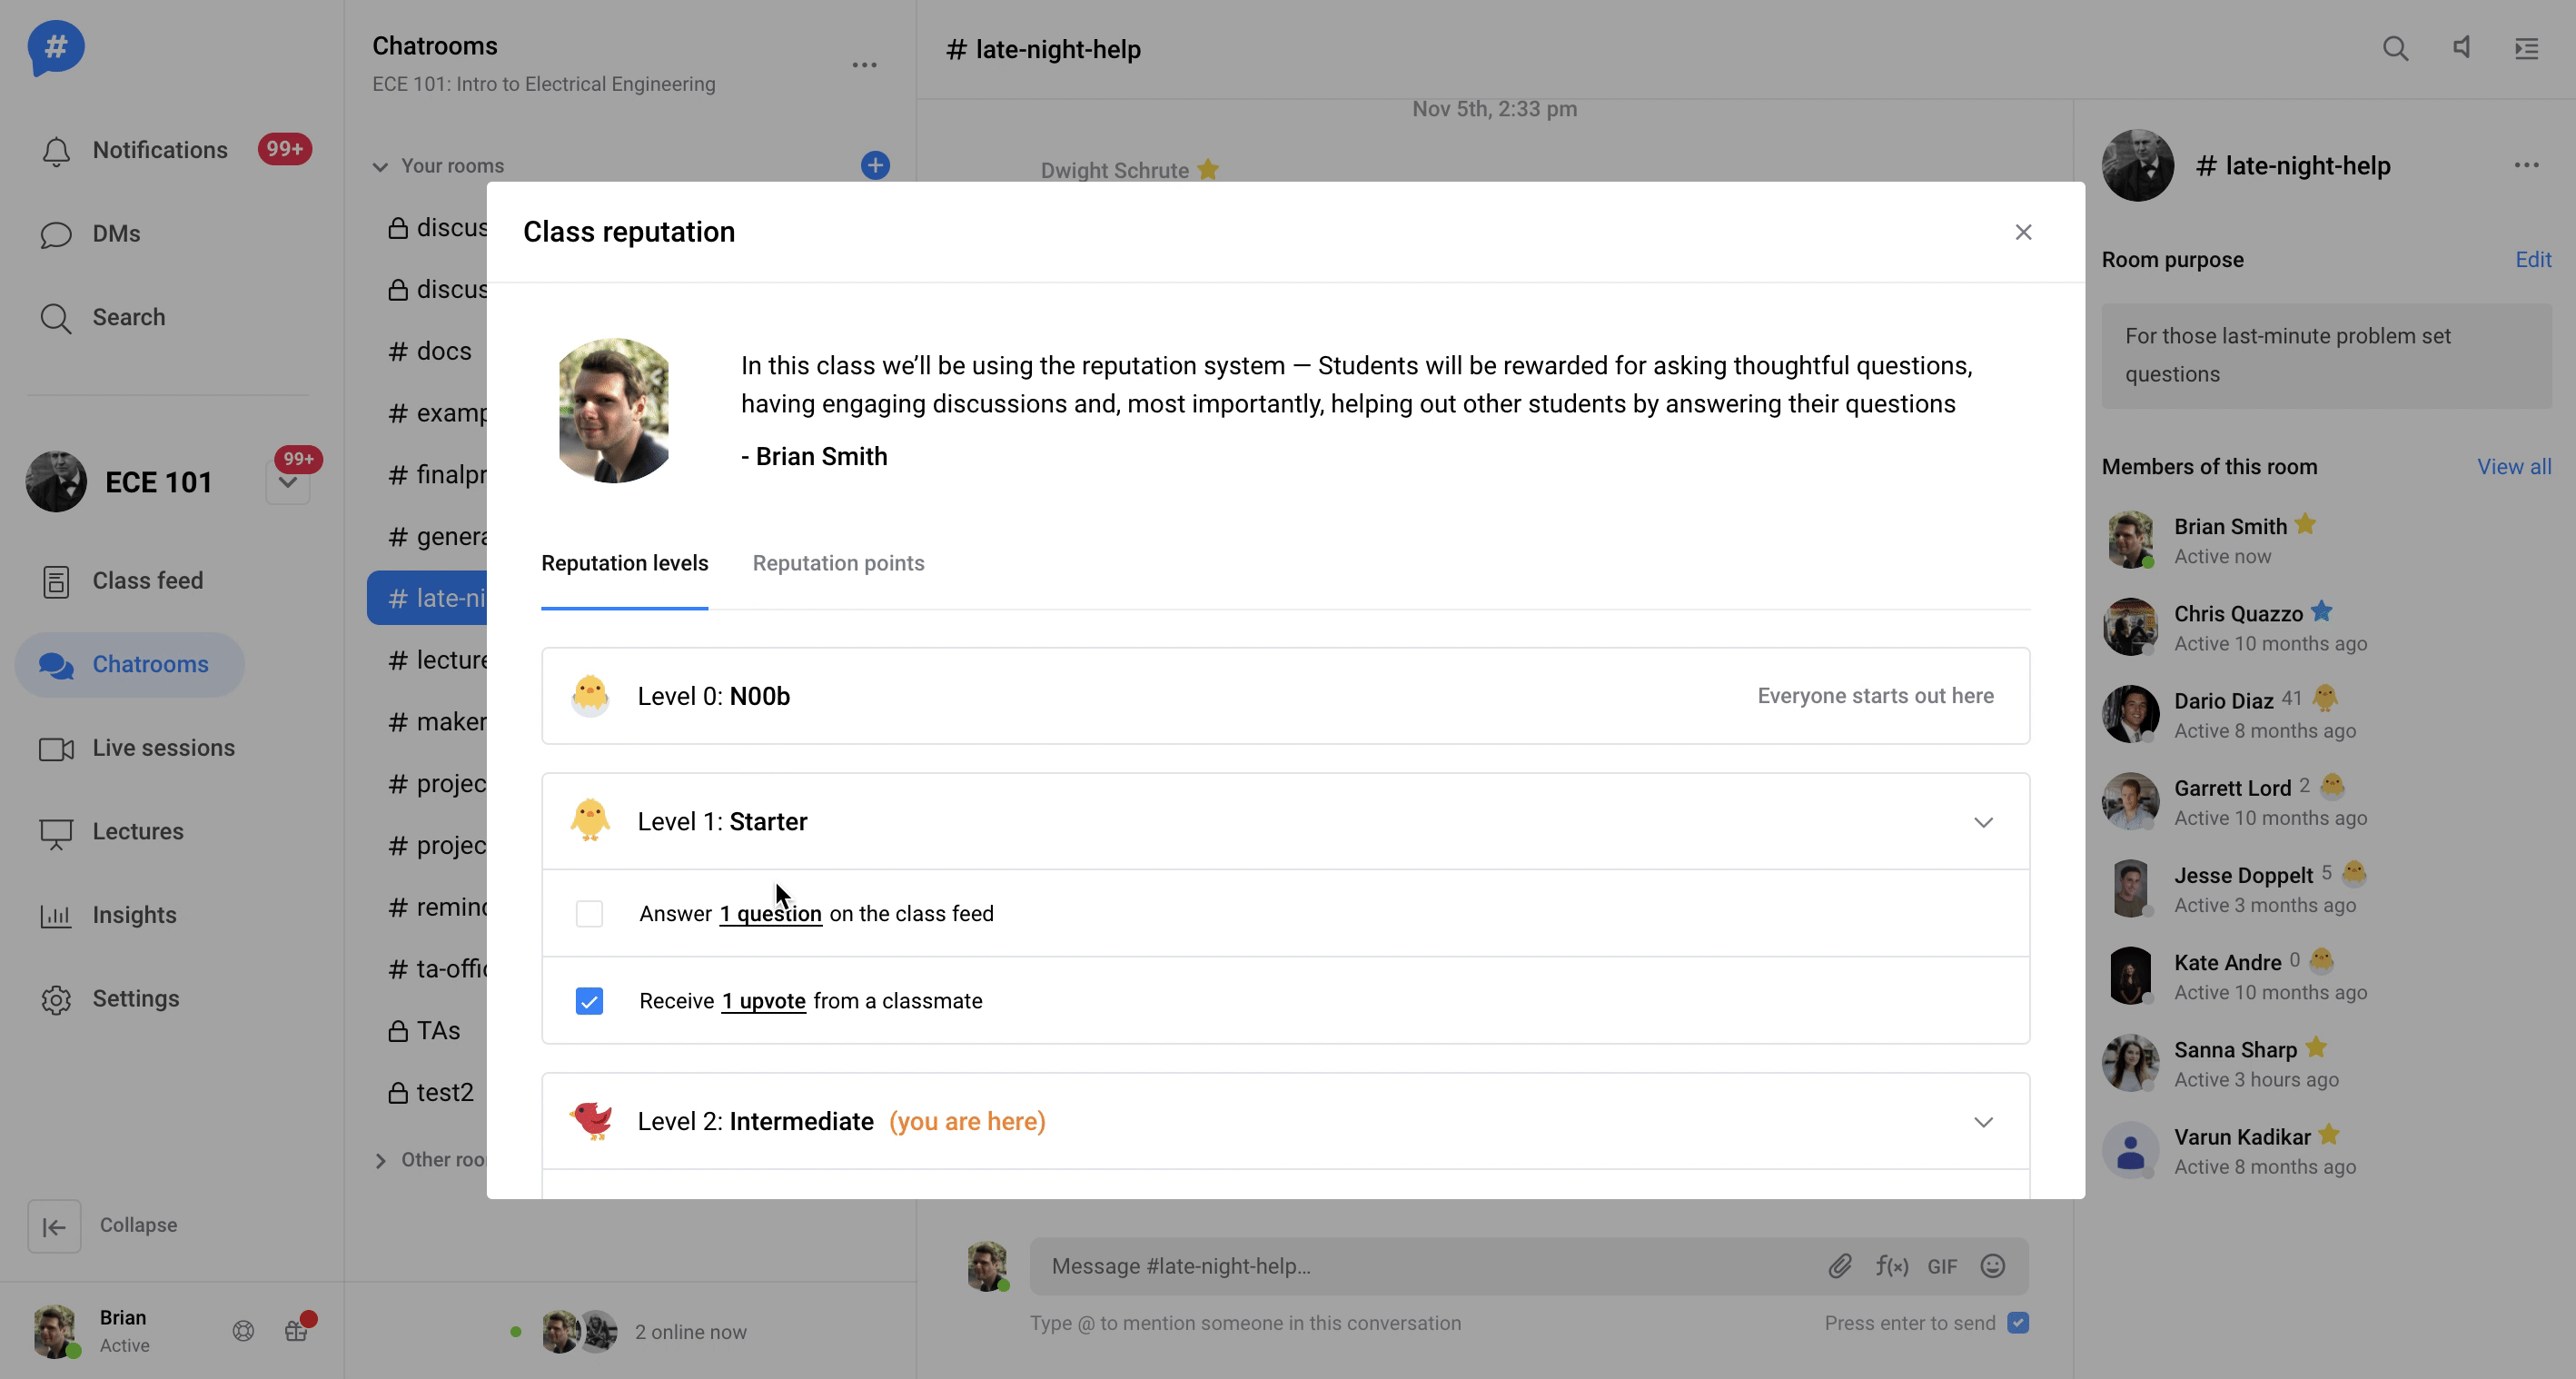The height and width of the screenshot is (1379, 2576).
Task: Toggle the right sidebar panel icon
Action: pyautogui.click(x=2526, y=48)
